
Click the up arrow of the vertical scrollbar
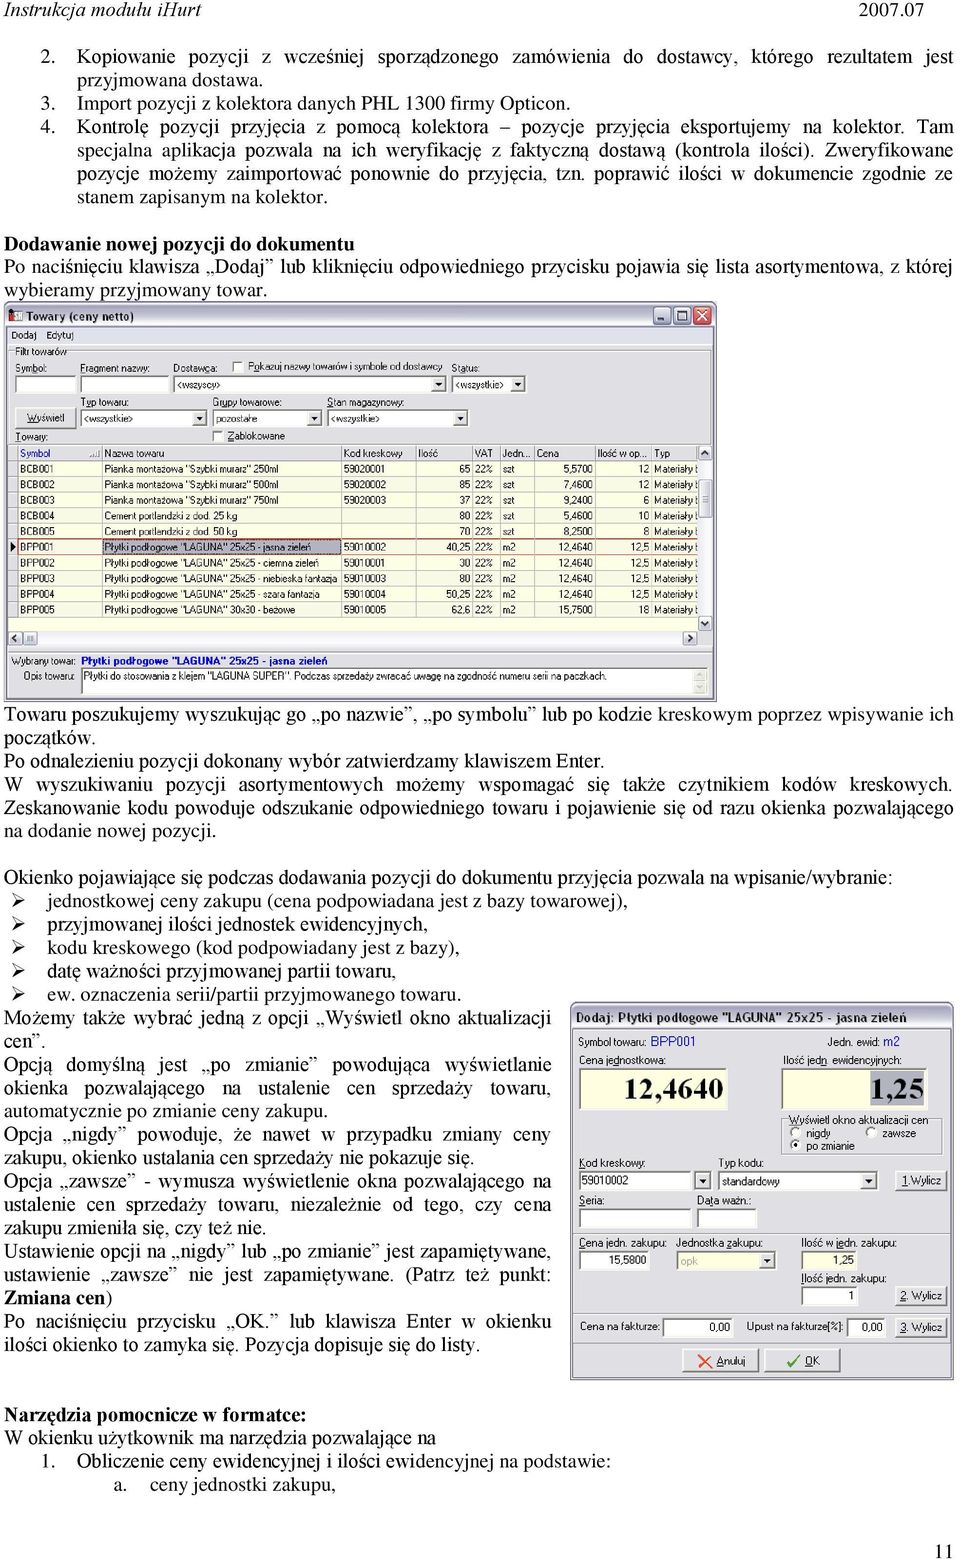pyautogui.click(x=705, y=453)
